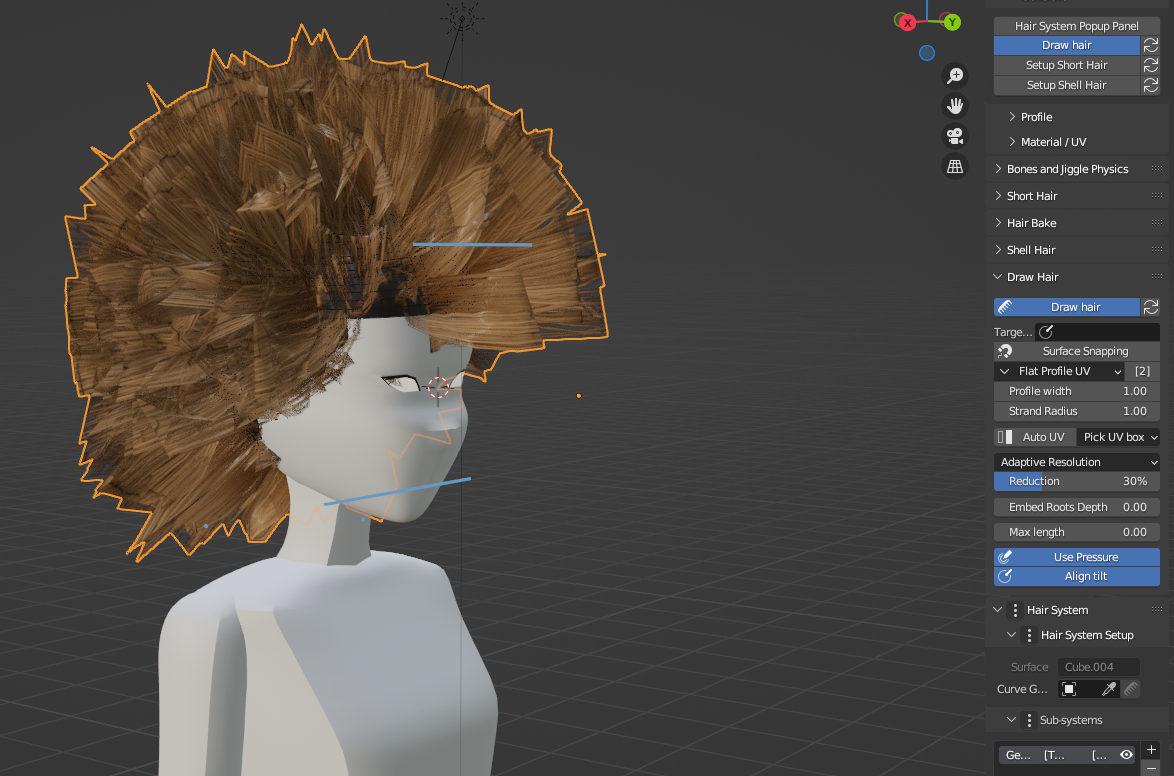Image resolution: width=1174 pixels, height=776 pixels.
Task: Collapse profile settings arrow left of Flat Profile UV
Action: tap(1005, 372)
